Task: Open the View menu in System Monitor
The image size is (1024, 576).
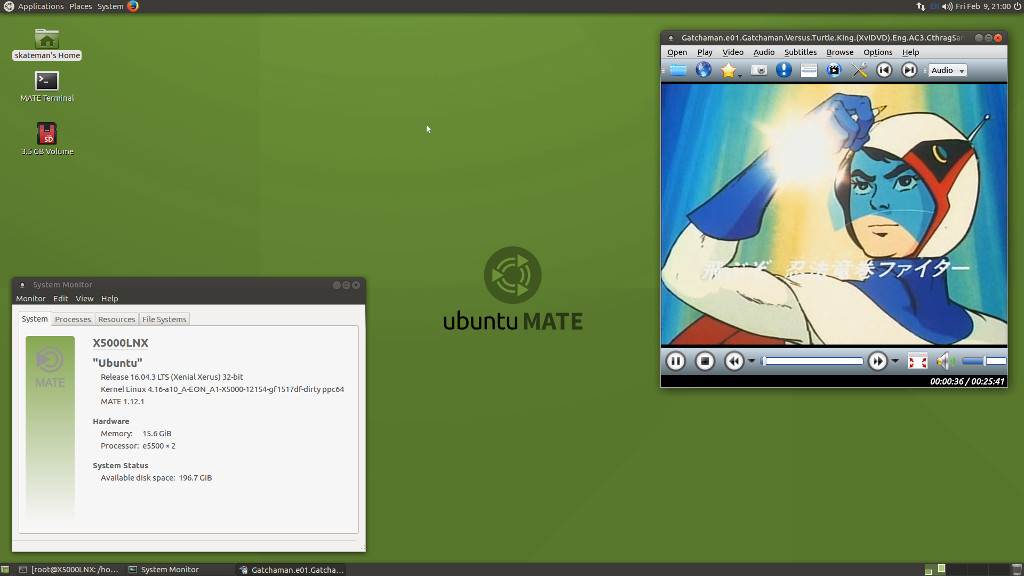Action: pos(84,298)
